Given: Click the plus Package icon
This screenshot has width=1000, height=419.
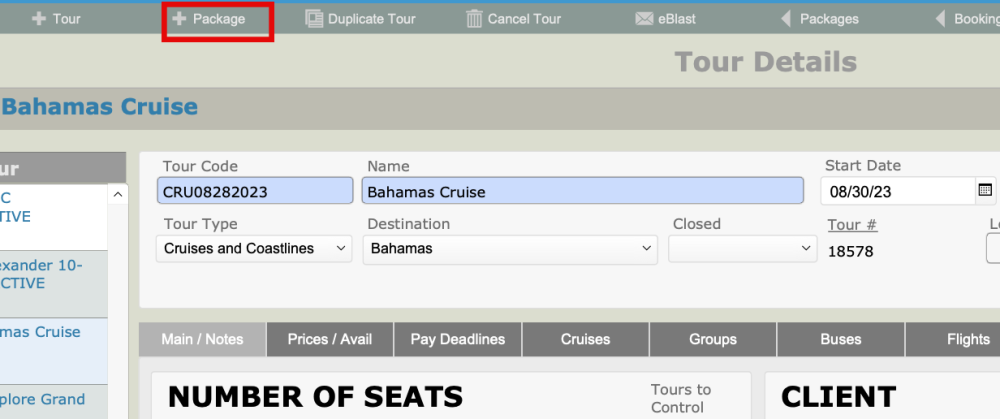Looking at the screenshot, I should click(x=180, y=19).
